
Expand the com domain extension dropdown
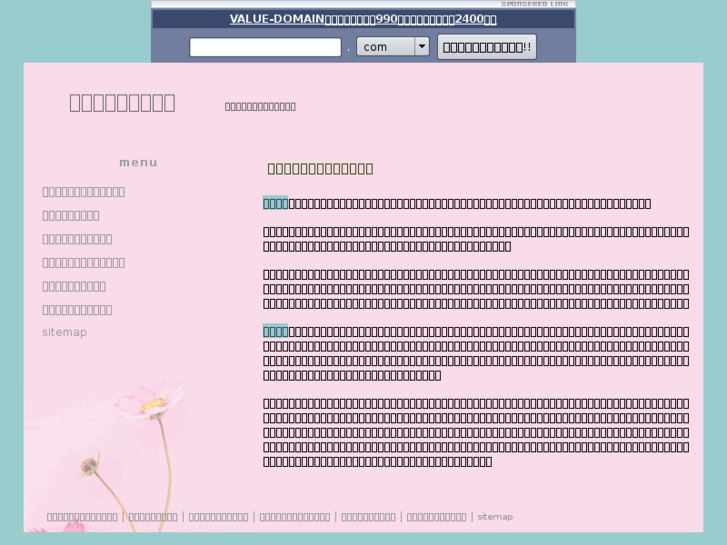coord(393,46)
